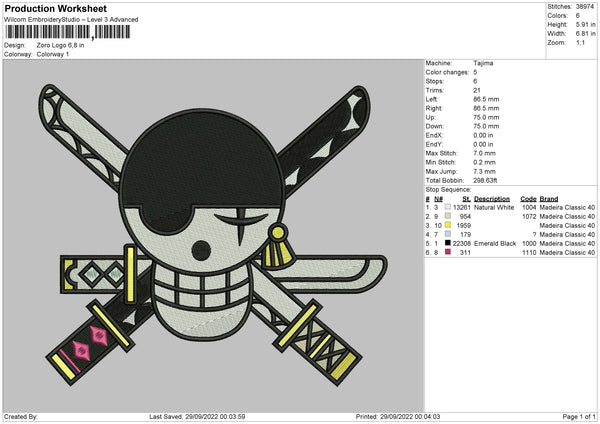This screenshot has height=424, width=600.
Task: Click the Color changes value 5
Action: click(475, 72)
